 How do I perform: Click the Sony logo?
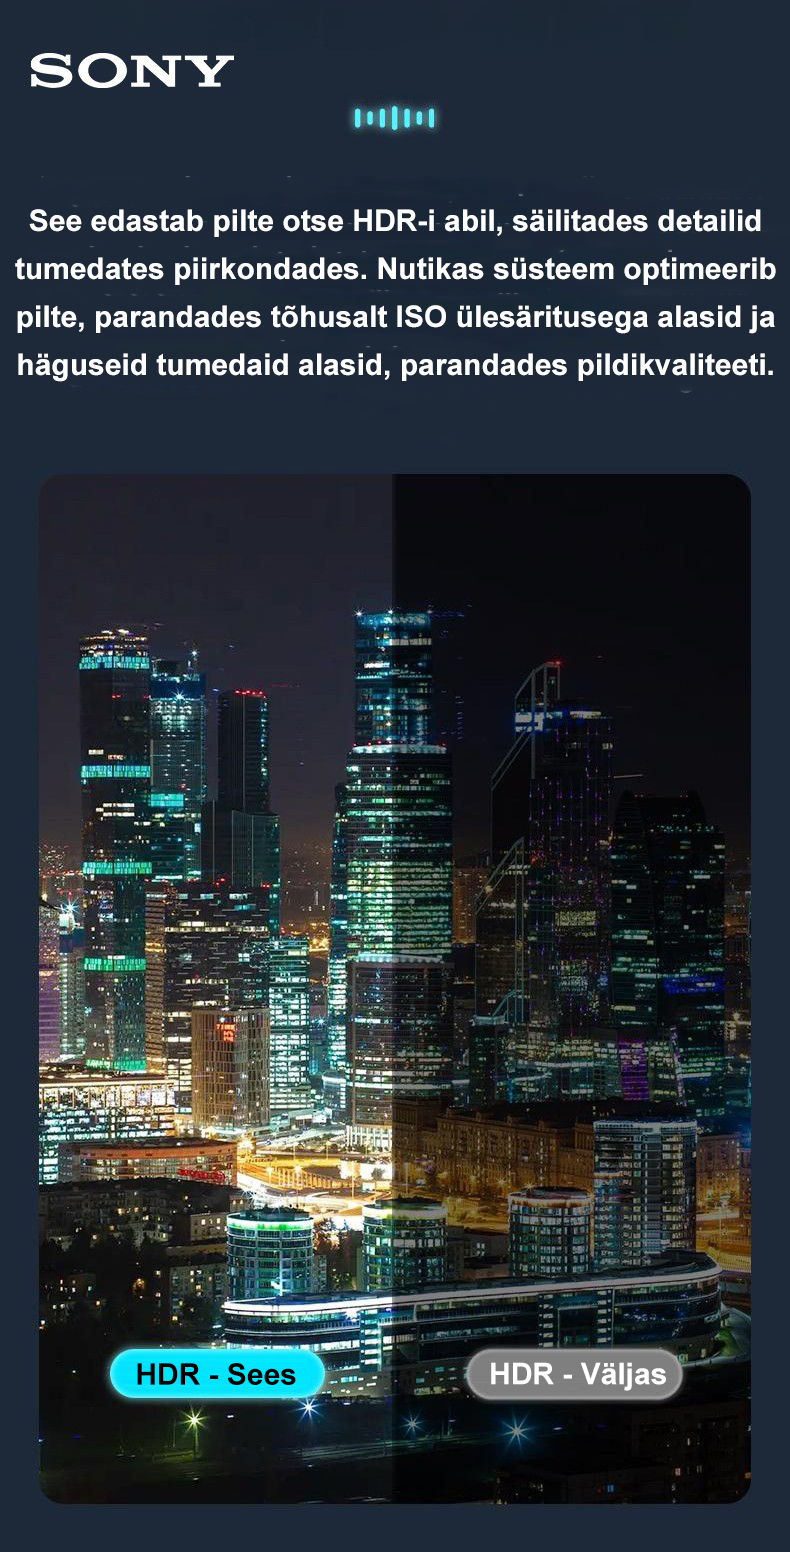point(132,71)
